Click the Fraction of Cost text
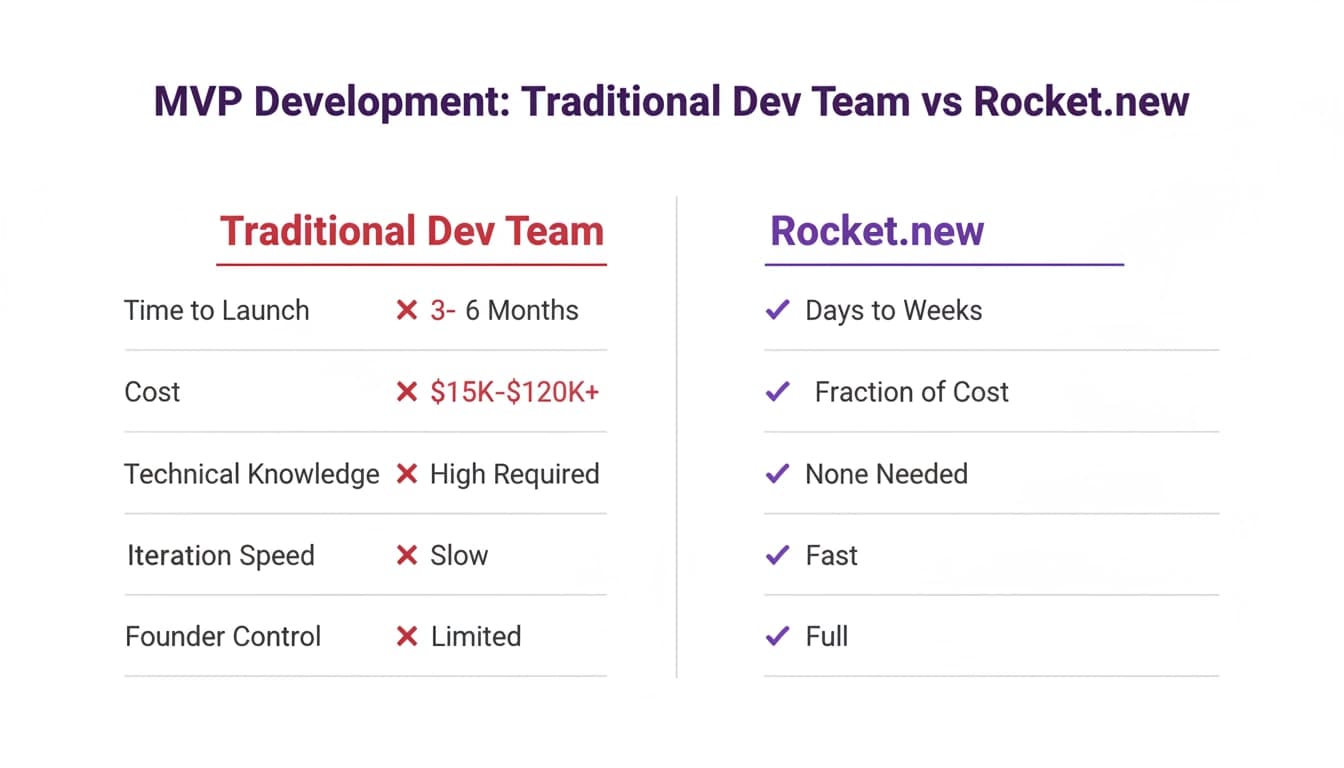This screenshot has width=1344, height=768. [912, 392]
